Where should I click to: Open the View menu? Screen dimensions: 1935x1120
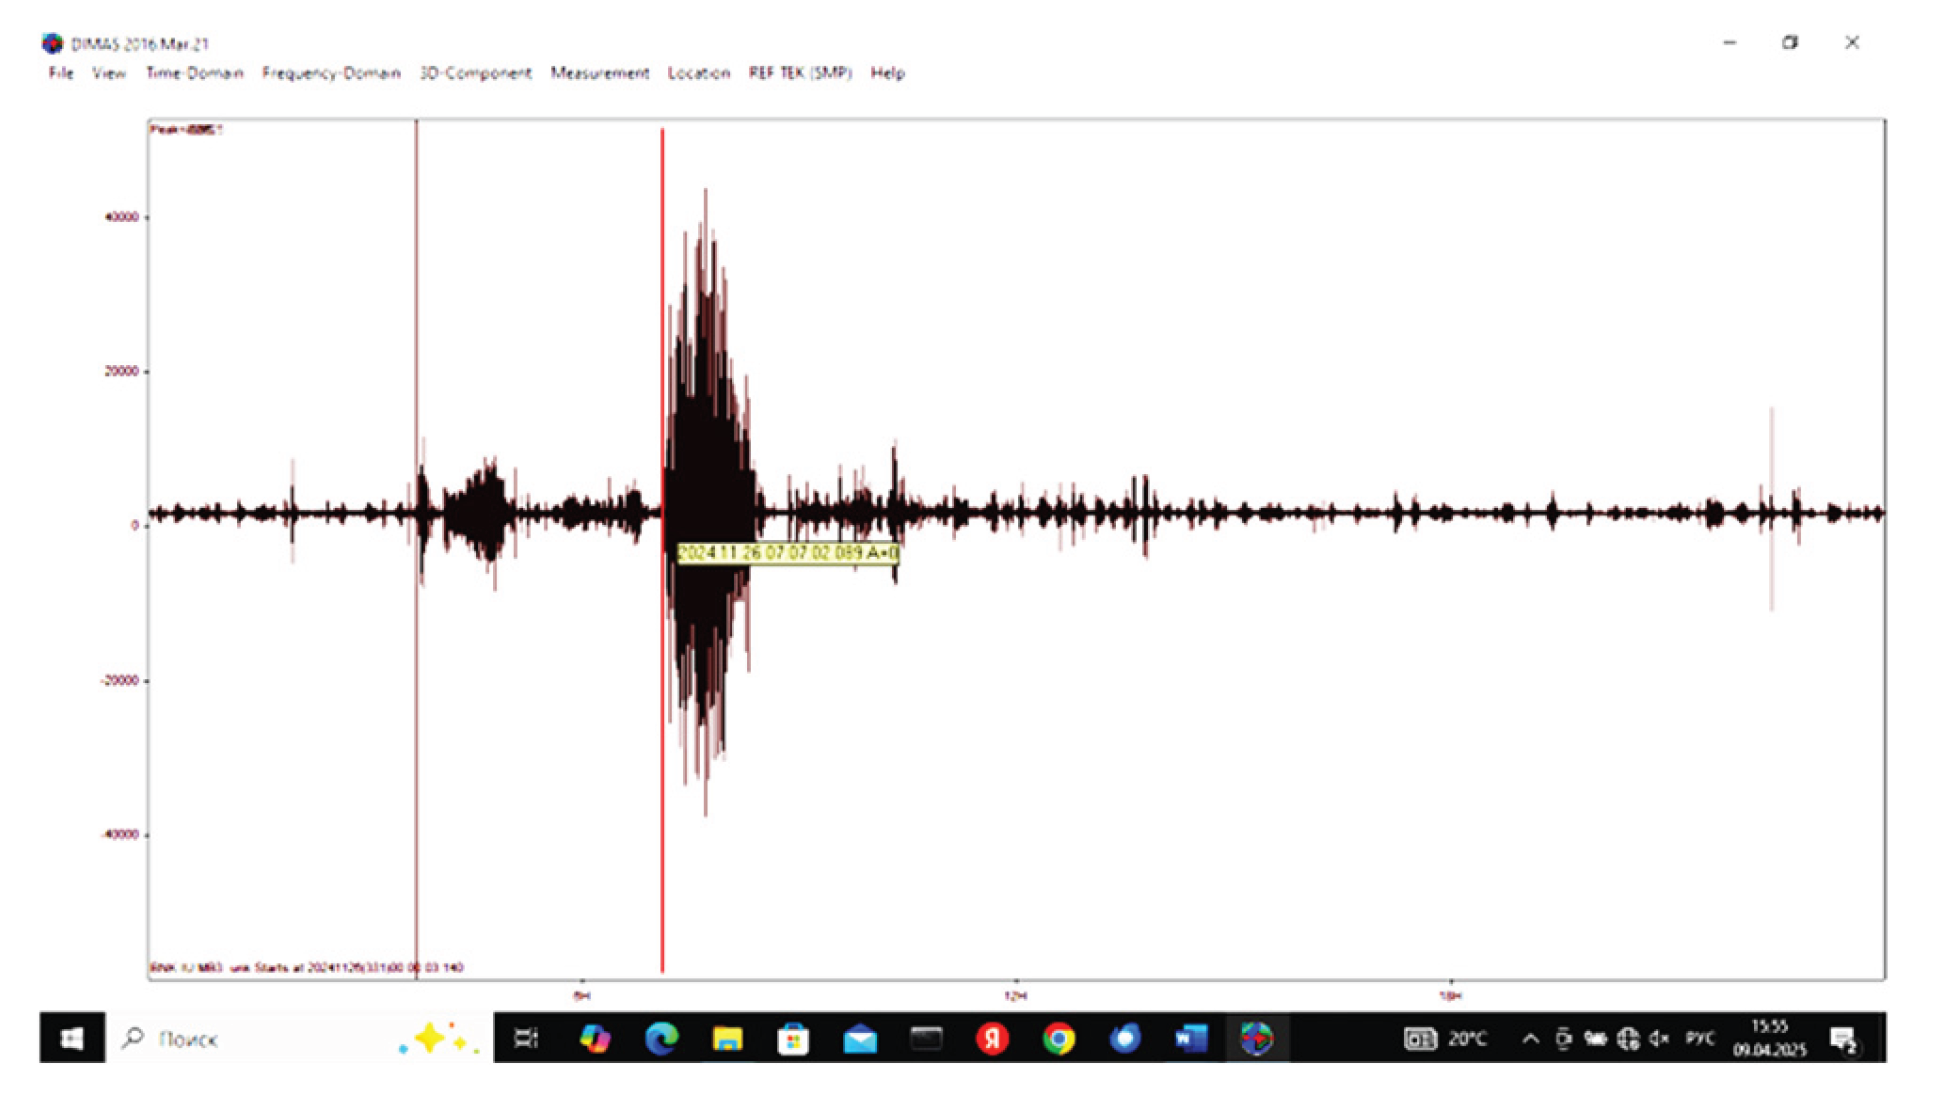(109, 73)
